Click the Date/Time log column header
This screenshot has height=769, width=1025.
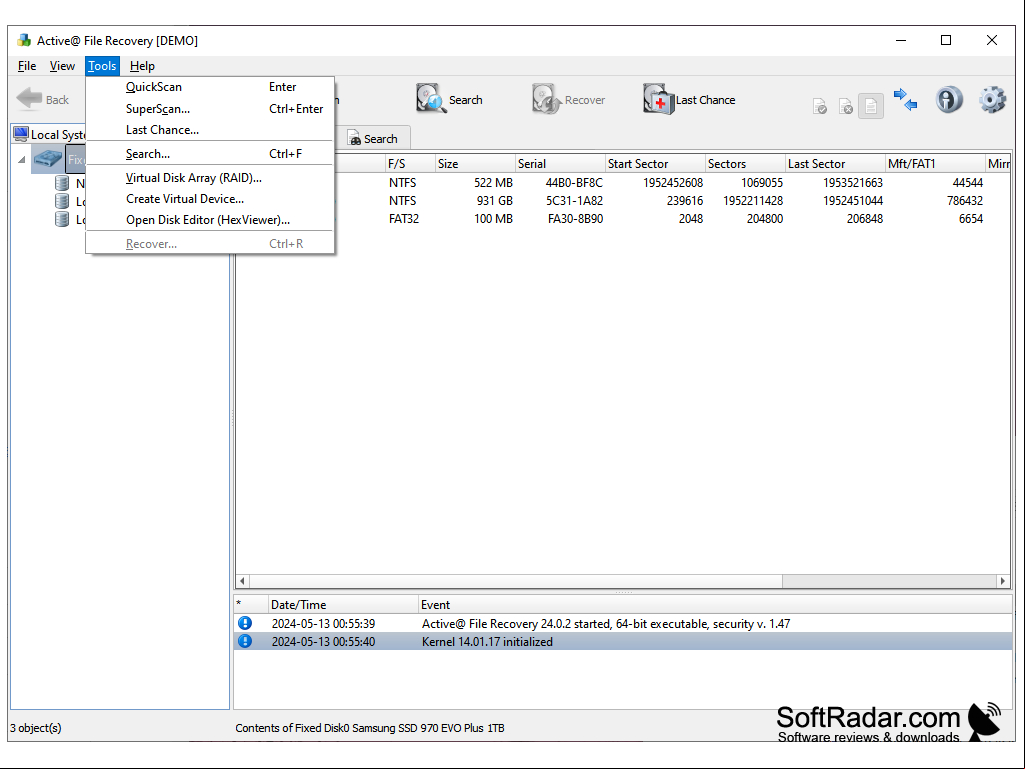click(343, 605)
